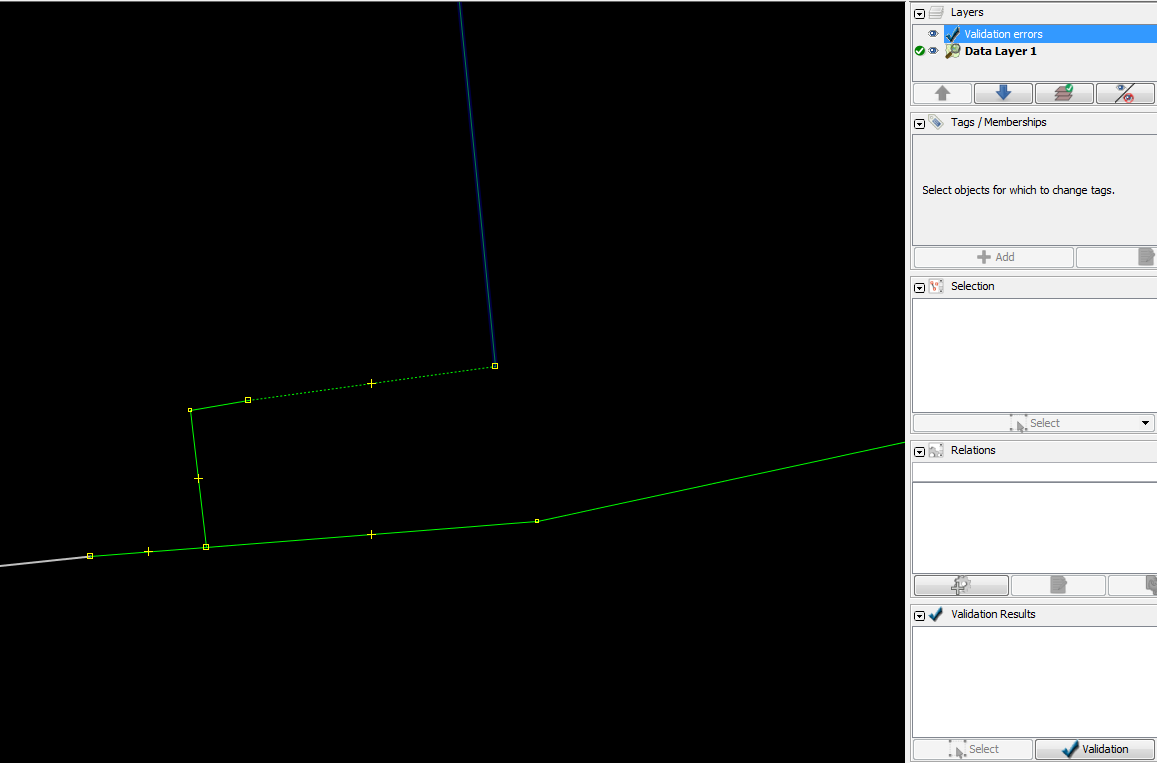Click the 'Tags / Memberships' panel title
Image resolution: width=1157 pixels, height=763 pixels.
pos(998,122)
